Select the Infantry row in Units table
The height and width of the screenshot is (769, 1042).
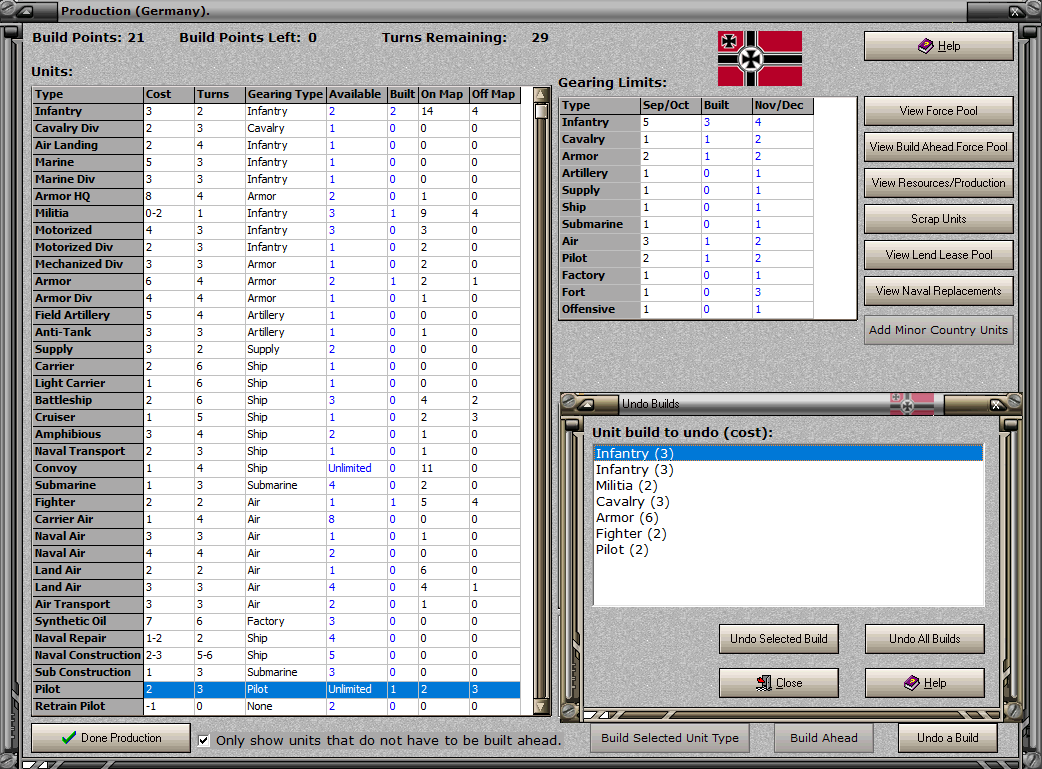tap(276, 111)
